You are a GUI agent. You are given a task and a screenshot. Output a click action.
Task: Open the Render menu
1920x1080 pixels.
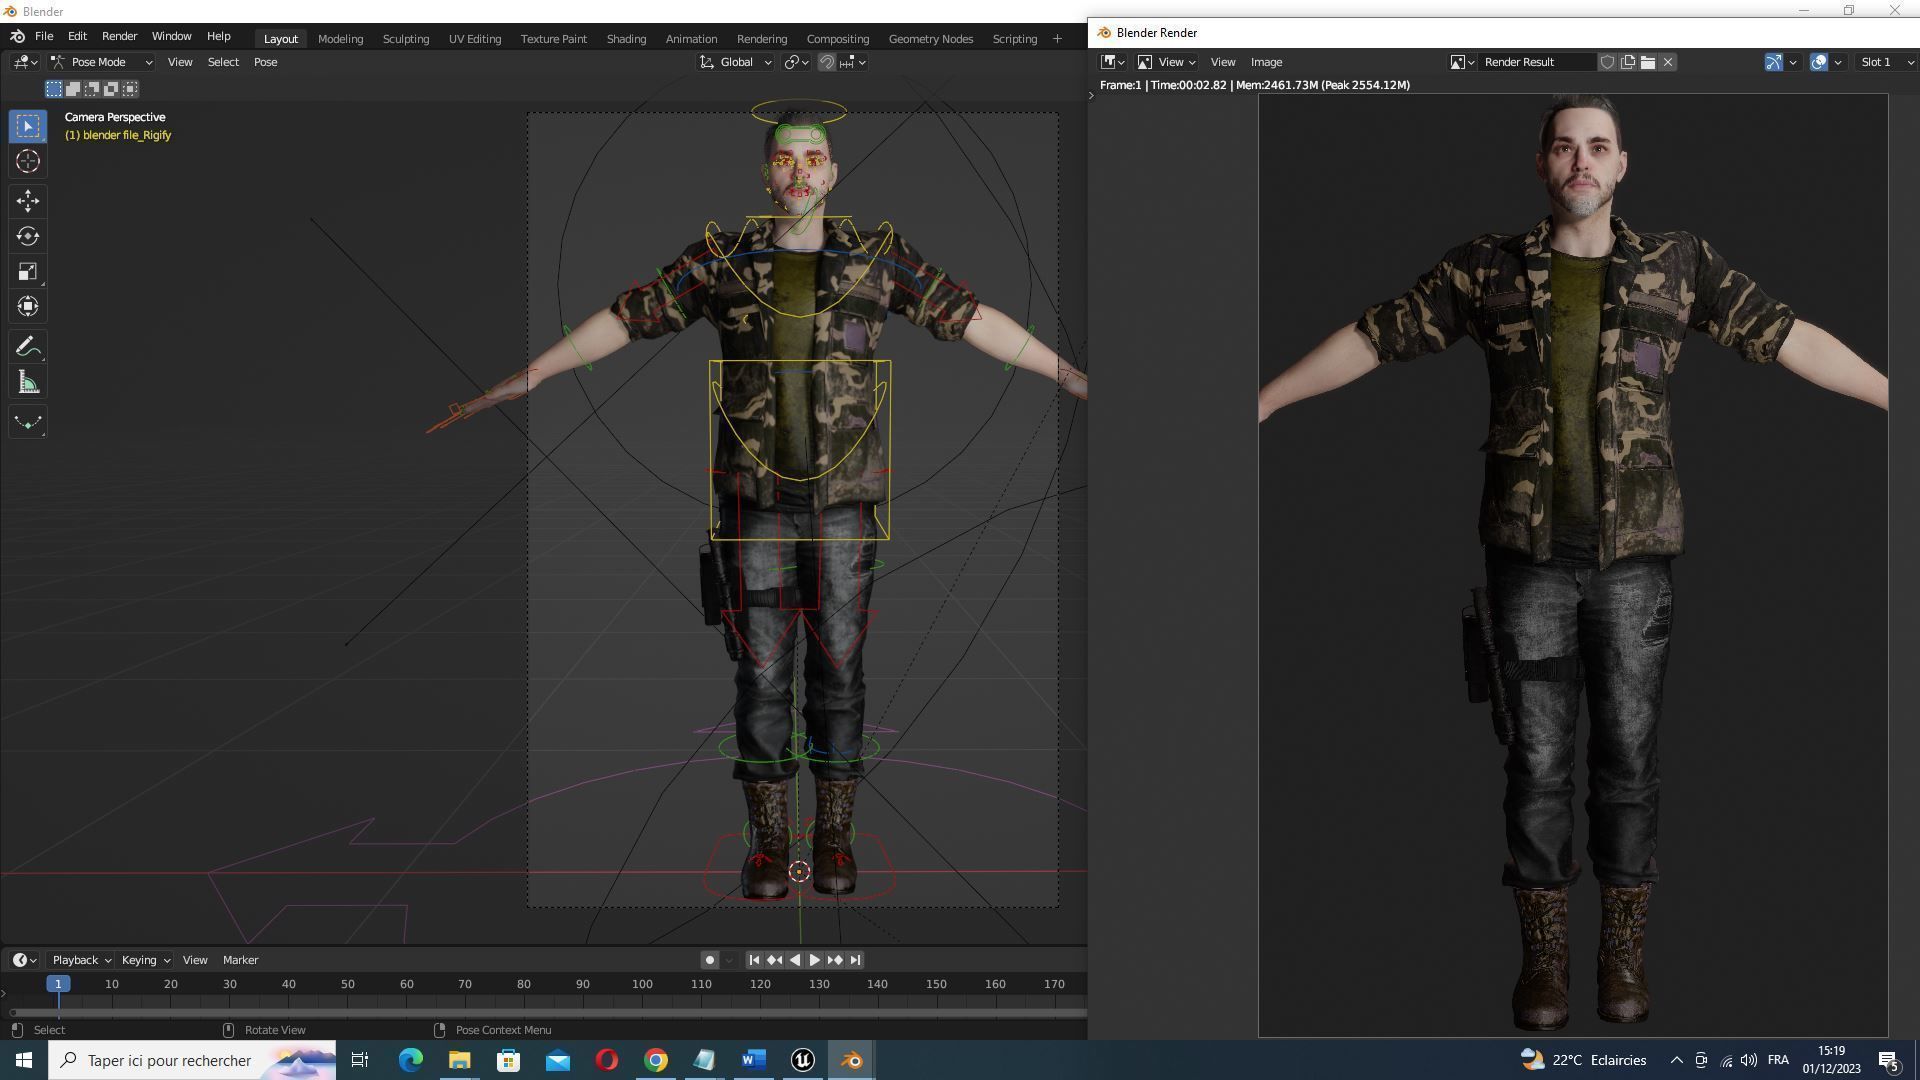pos(119,36)
